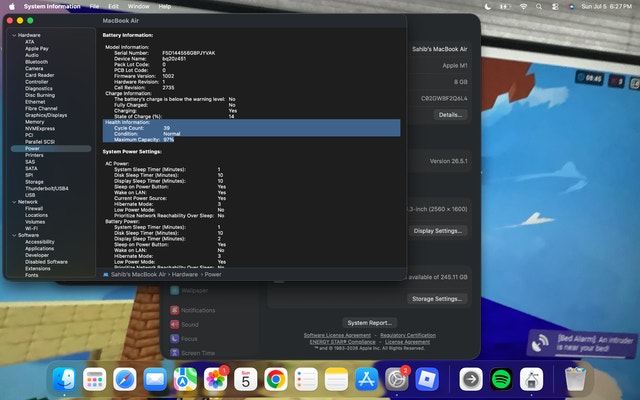The image size is (640, 400).
Task: Click the Maximum Capacity 97% row
Action: tap(139, 140)
